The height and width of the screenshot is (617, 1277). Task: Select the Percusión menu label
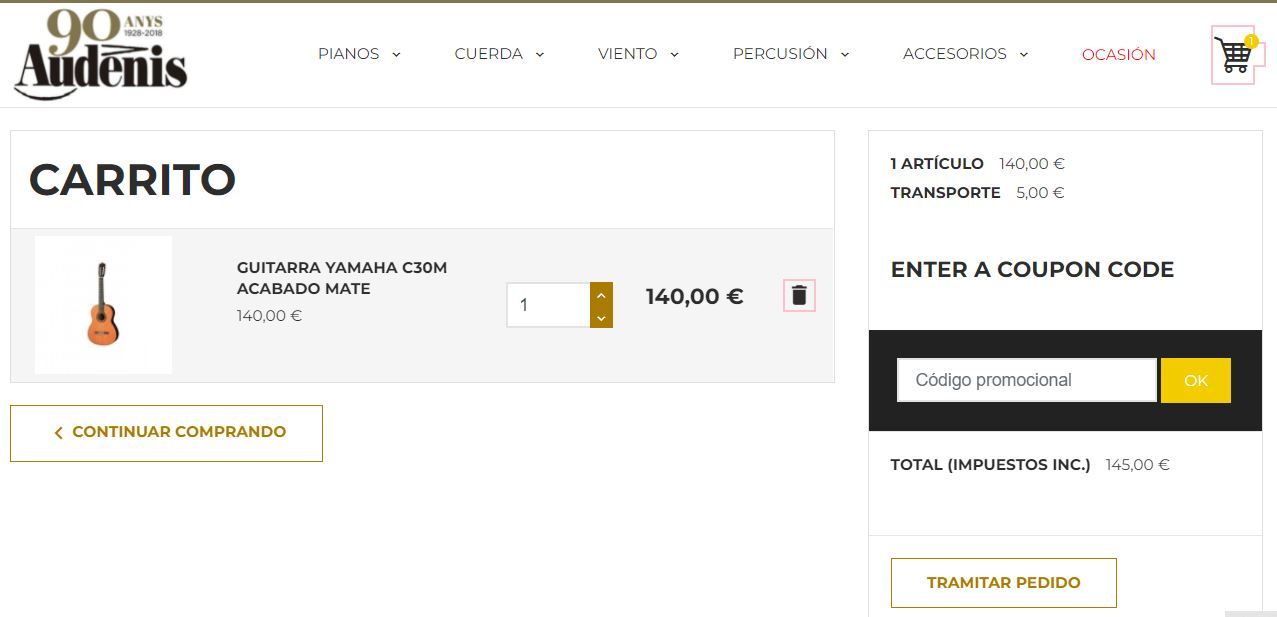(780, 54)
